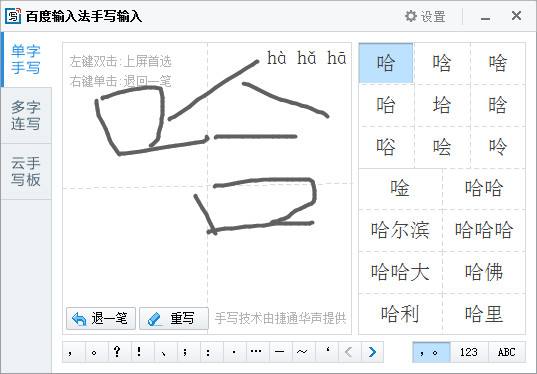Screen dimensions: 537x374
Task: Select phrase candidate 哈哈哈
Action: [484, 230]
